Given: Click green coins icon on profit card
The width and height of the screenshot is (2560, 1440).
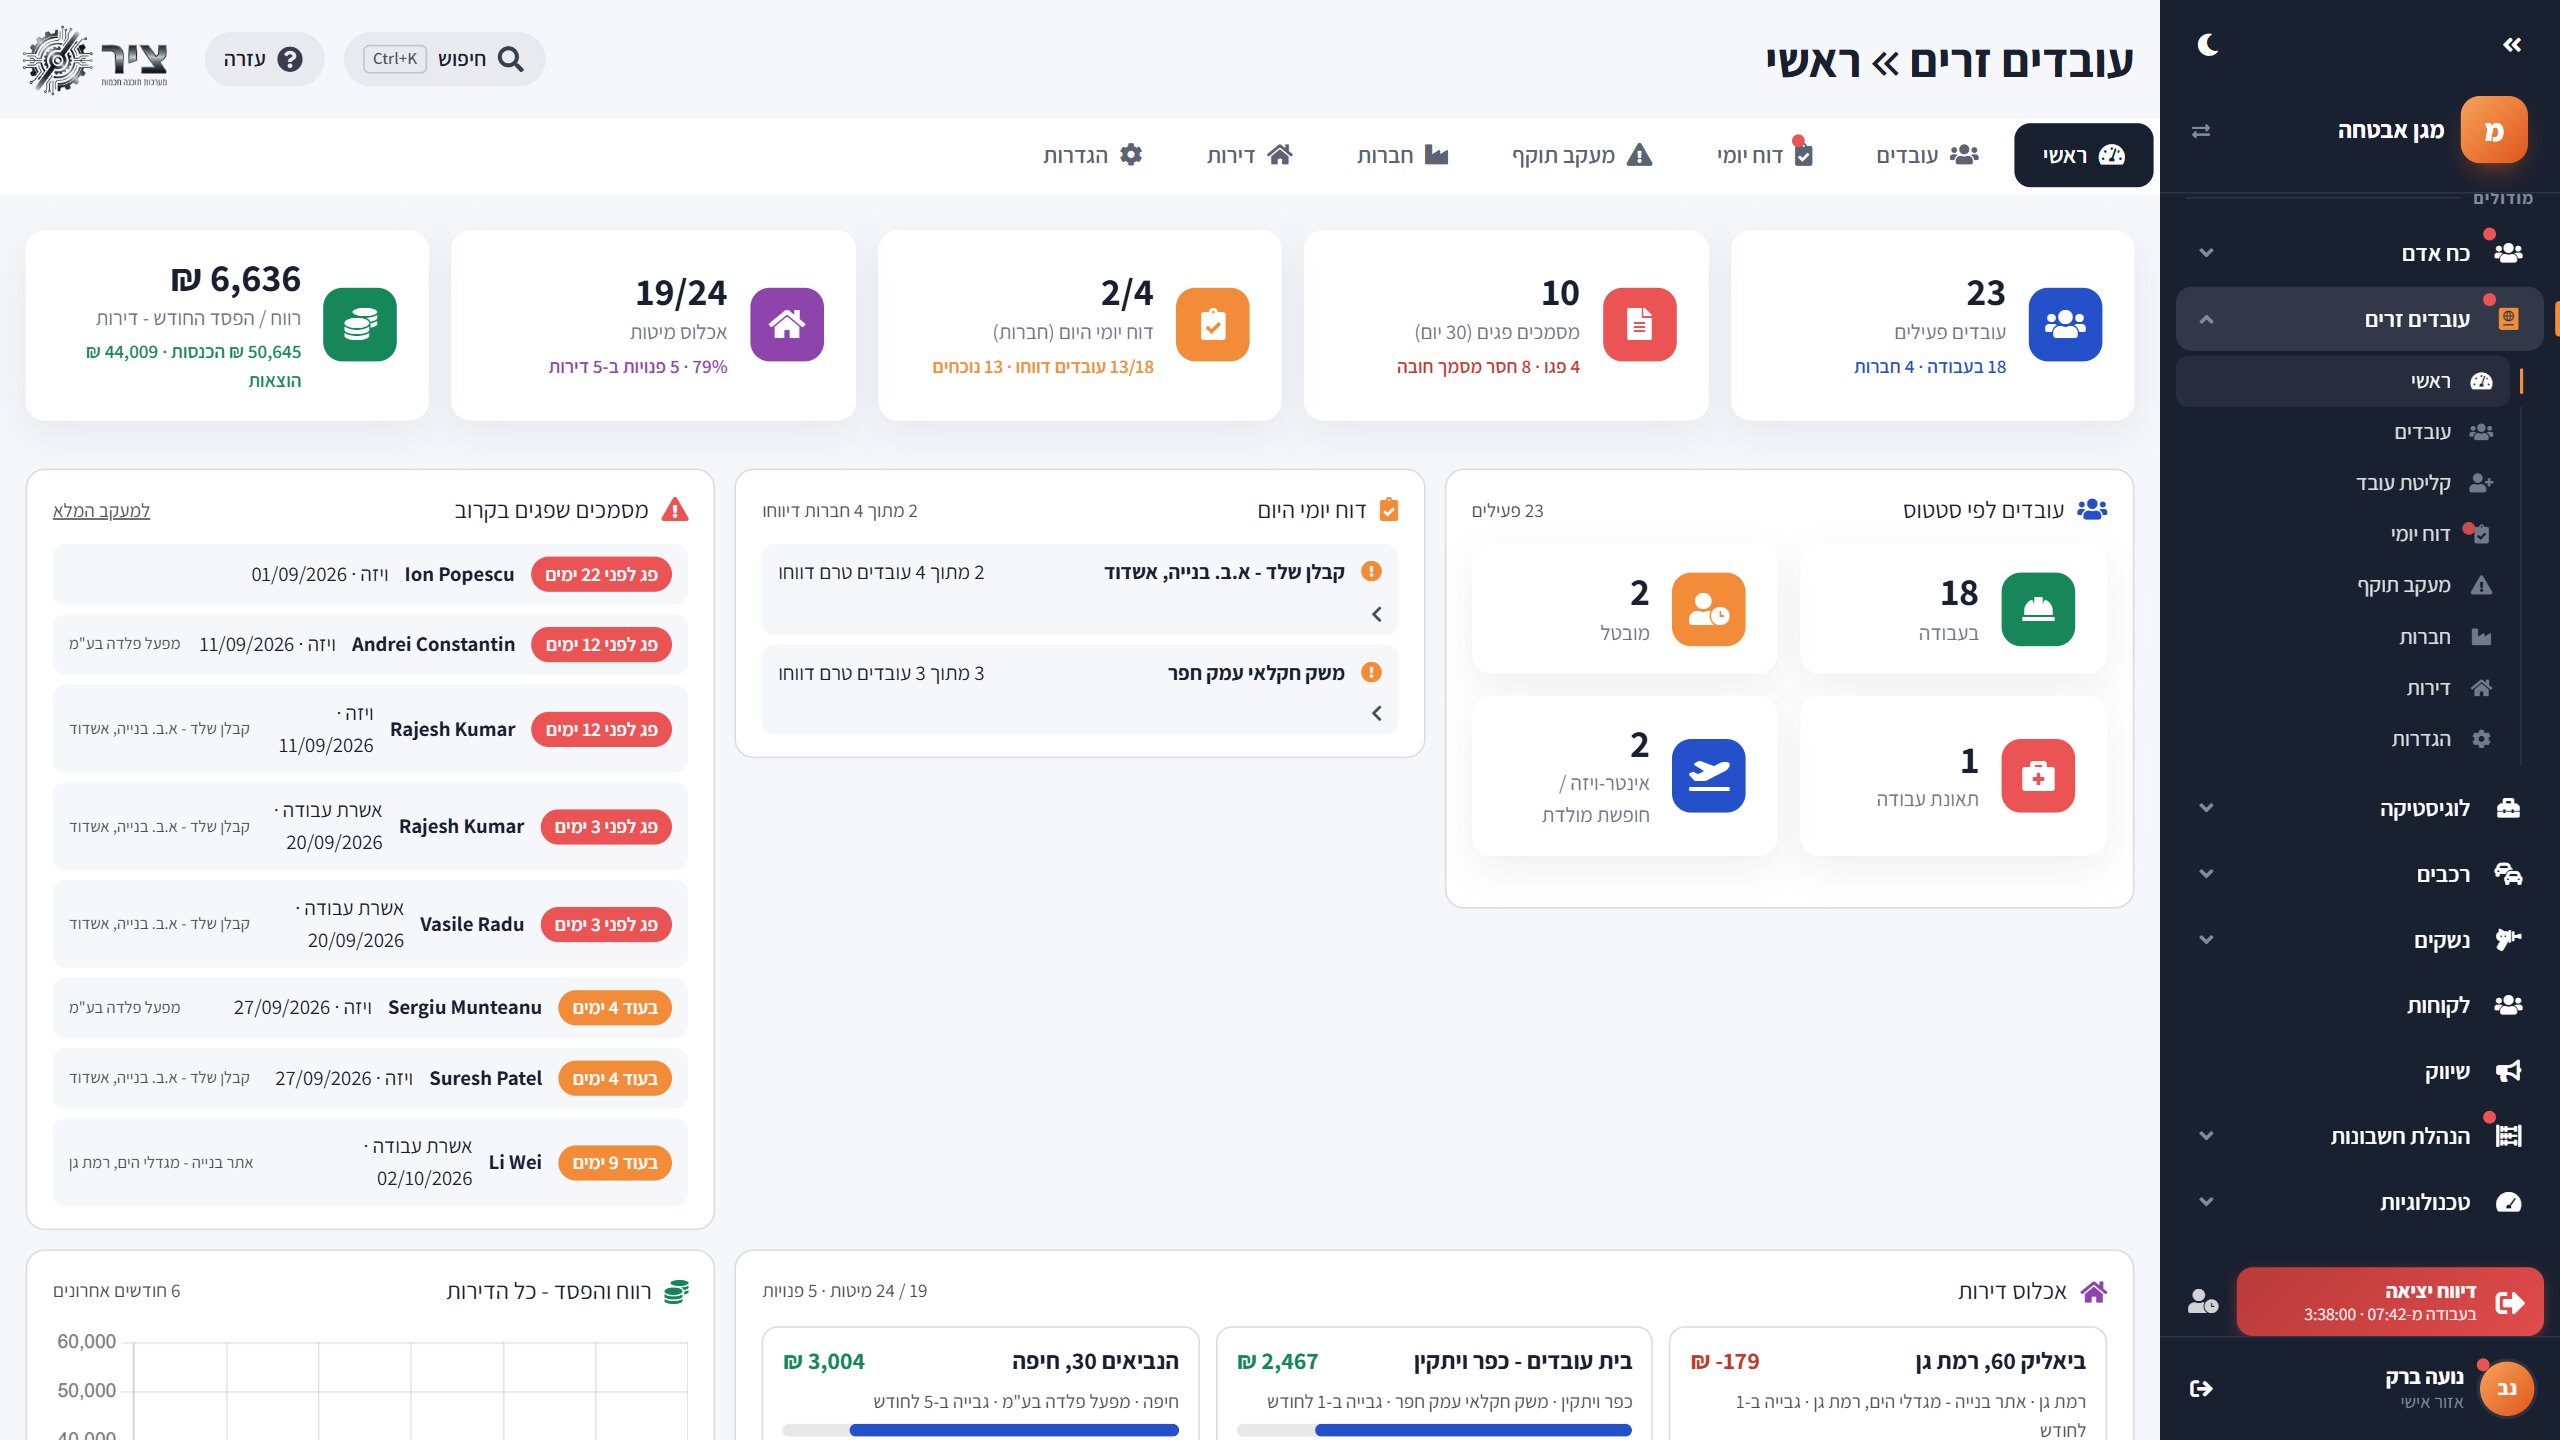Looking at the screenshot, I should [x=360, y=324].
